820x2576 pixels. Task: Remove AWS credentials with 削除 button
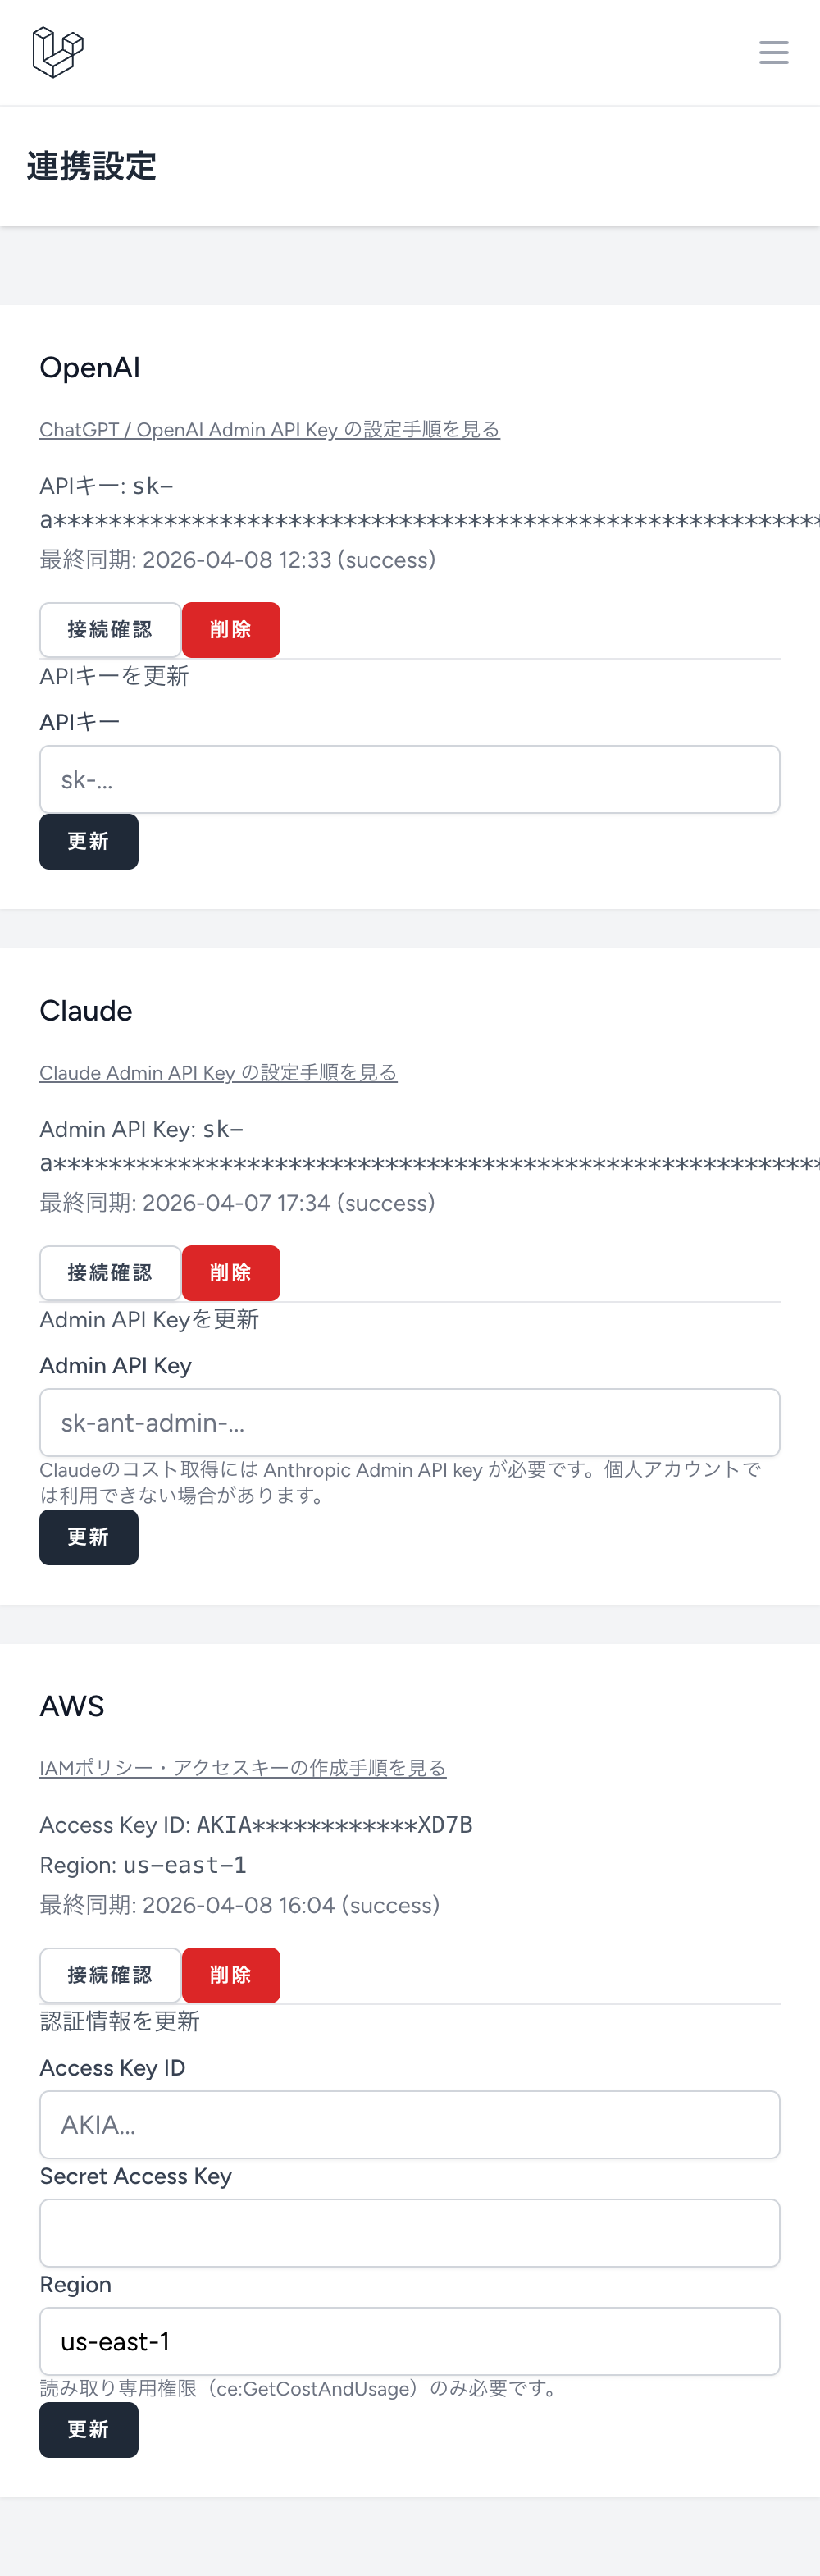(x=230, y=1974)
